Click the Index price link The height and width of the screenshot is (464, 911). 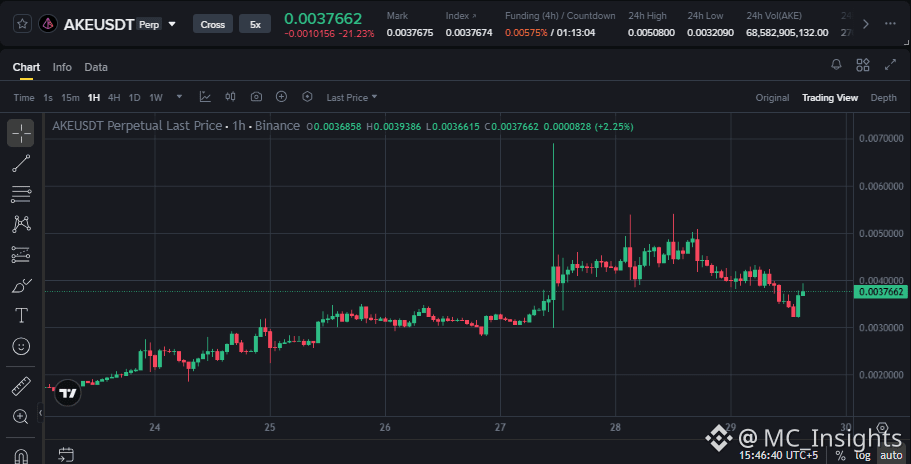point(461,16)
